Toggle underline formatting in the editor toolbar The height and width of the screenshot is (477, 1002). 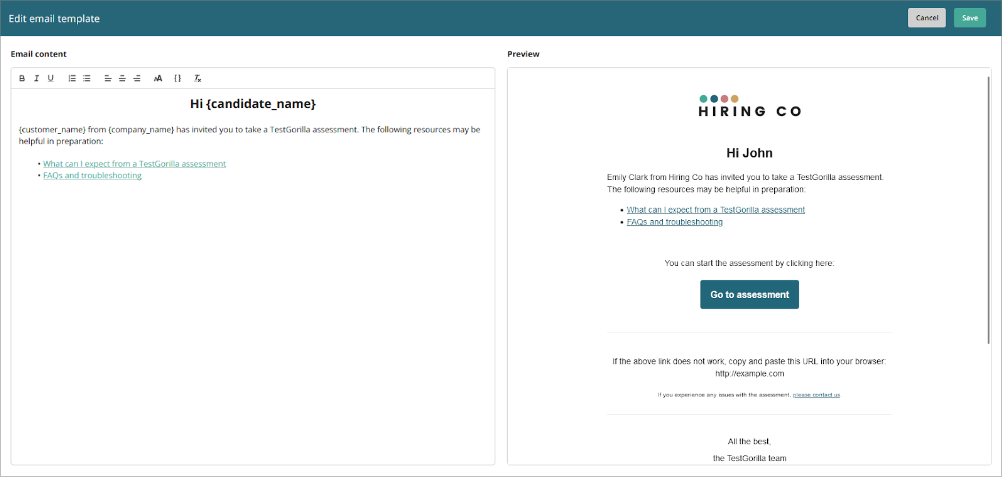click(x=50, y=78)
